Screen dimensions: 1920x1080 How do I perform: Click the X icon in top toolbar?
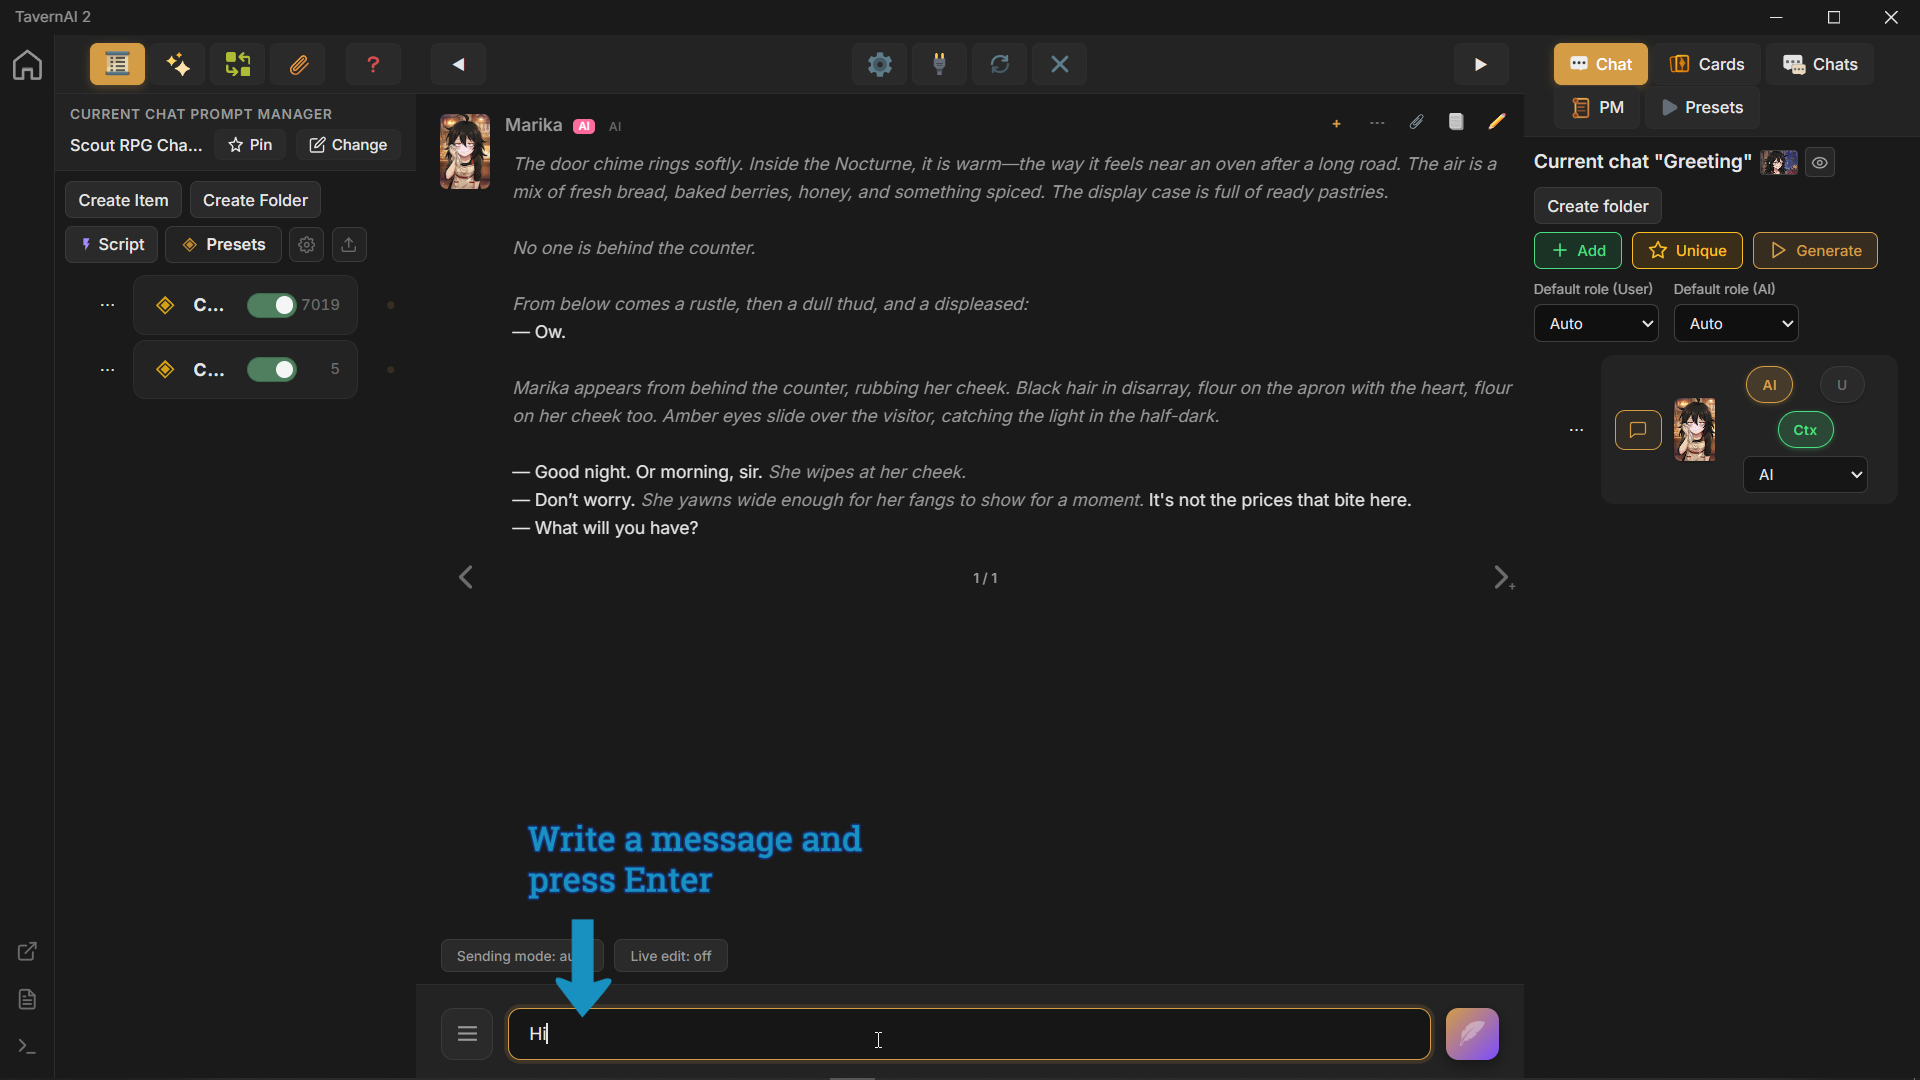coord(1060,64)
